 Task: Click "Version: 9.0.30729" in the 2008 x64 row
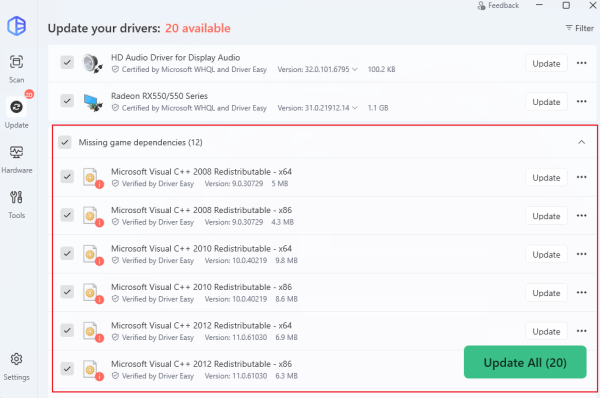(234, 184)
